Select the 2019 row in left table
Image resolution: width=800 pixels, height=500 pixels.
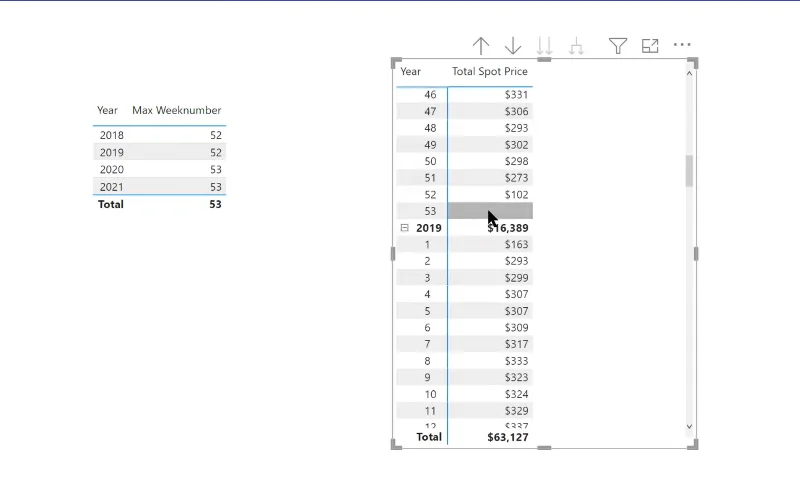(x=160, y=152)
